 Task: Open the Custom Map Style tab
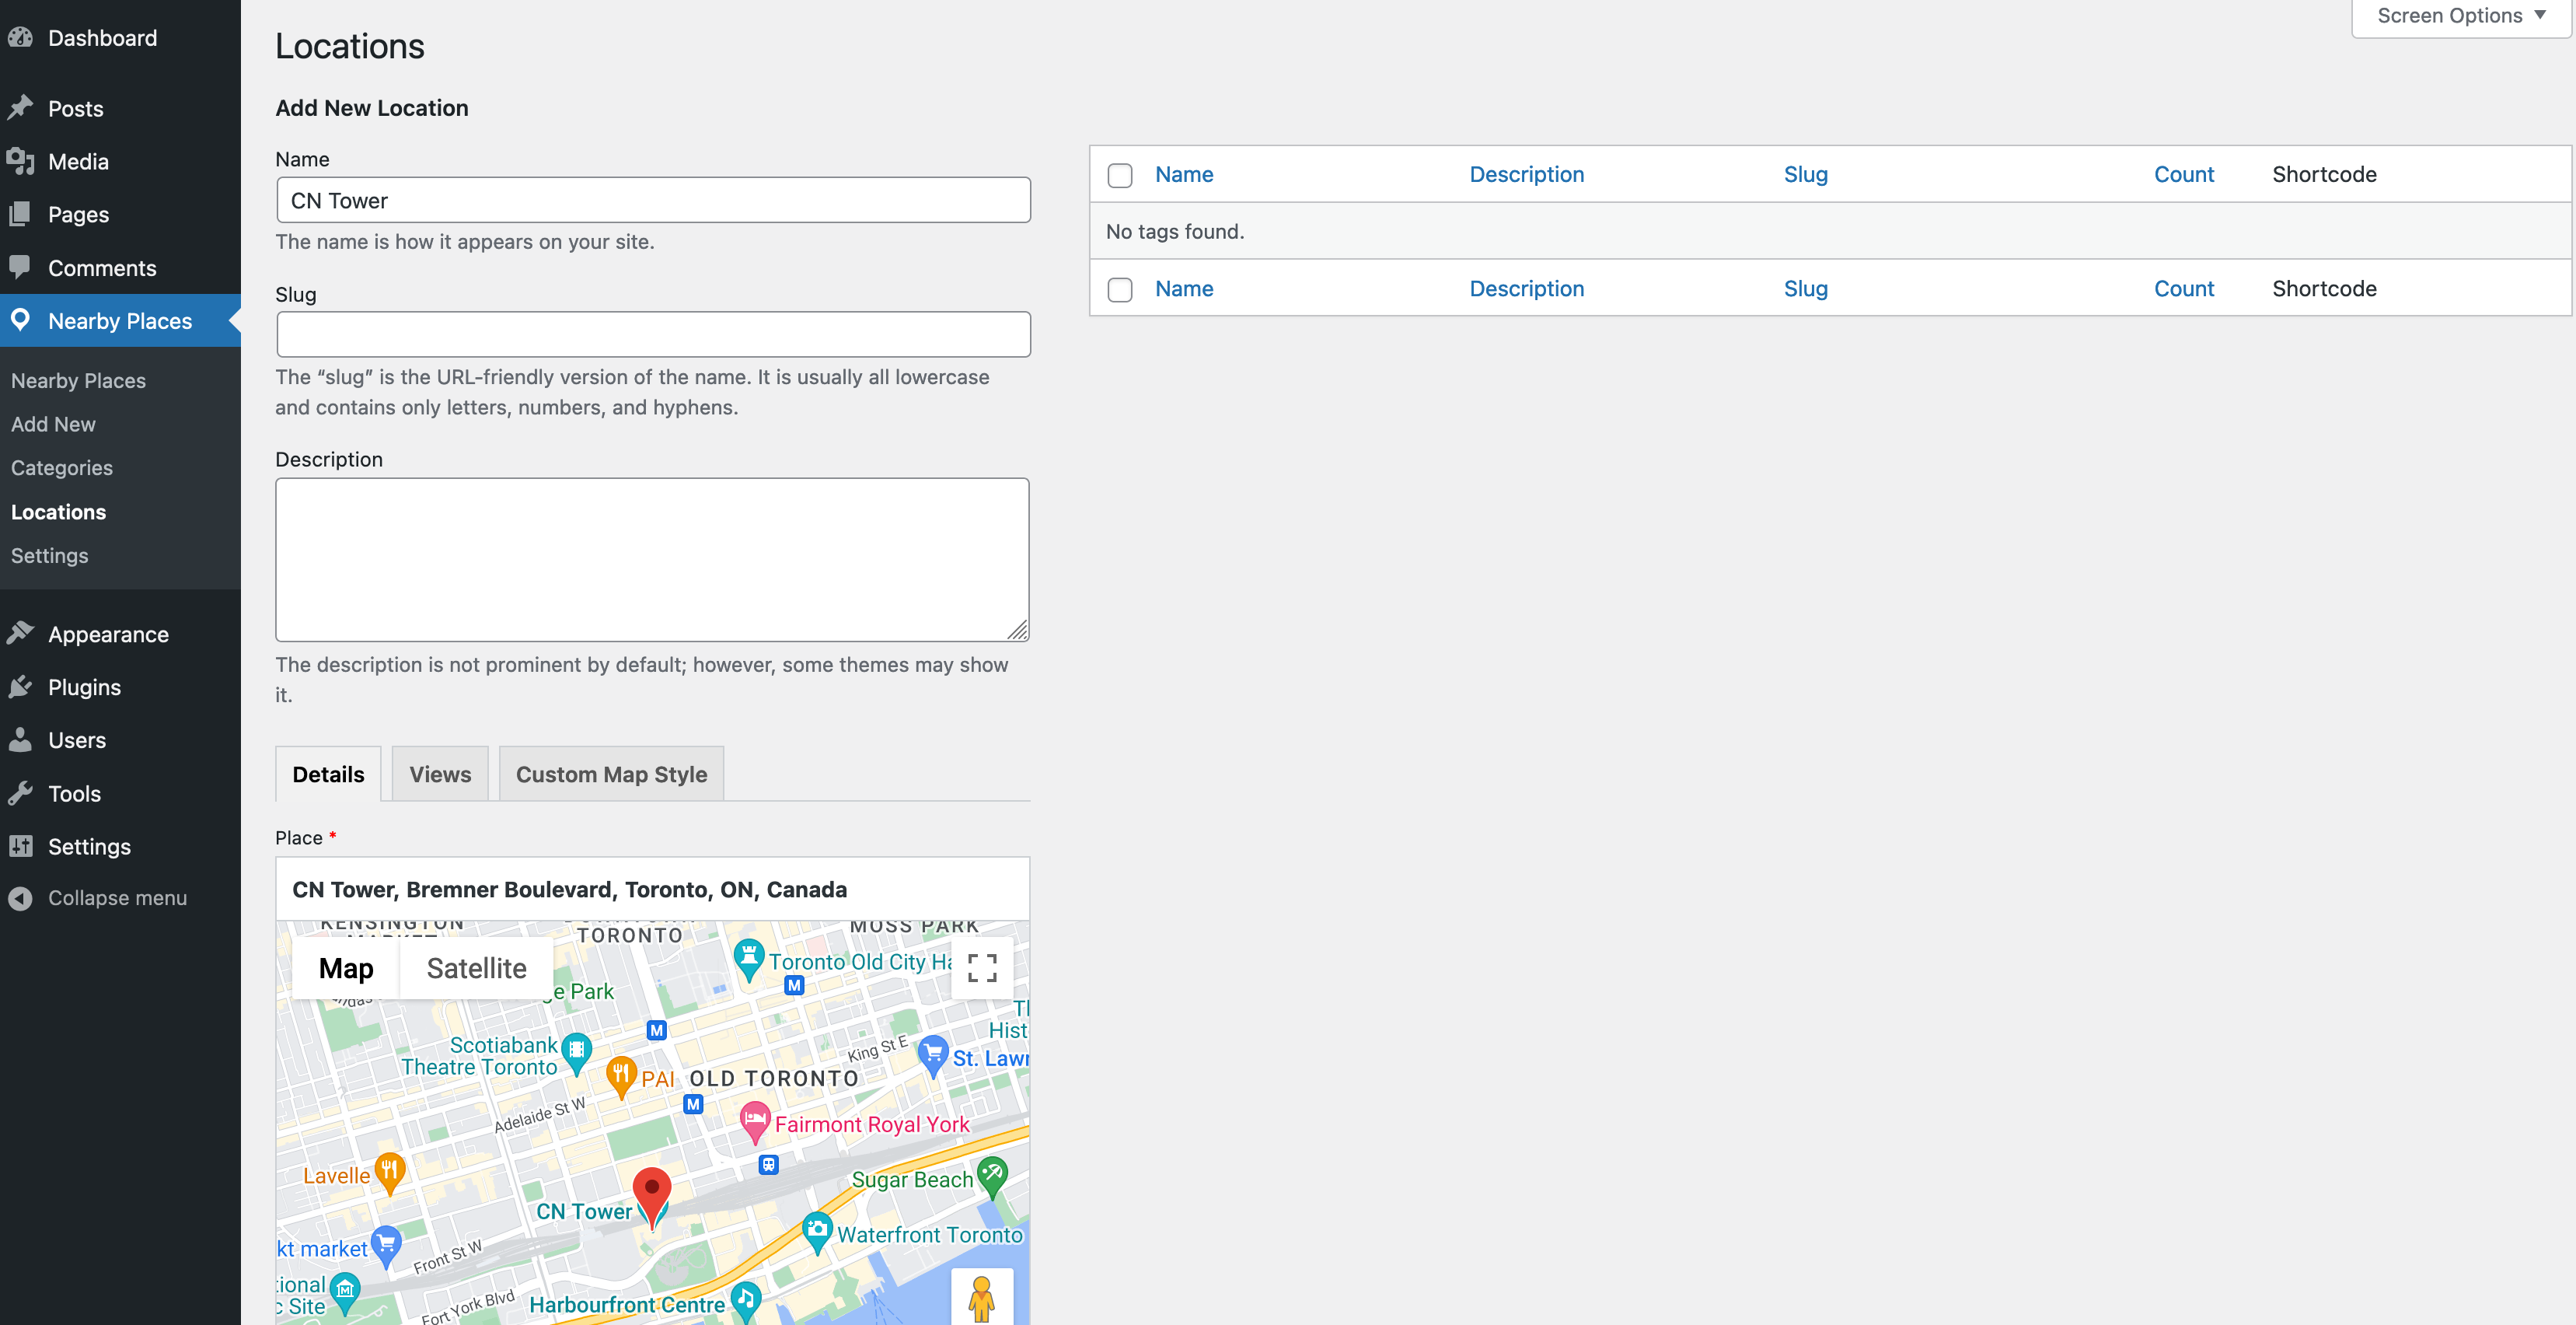611,774
